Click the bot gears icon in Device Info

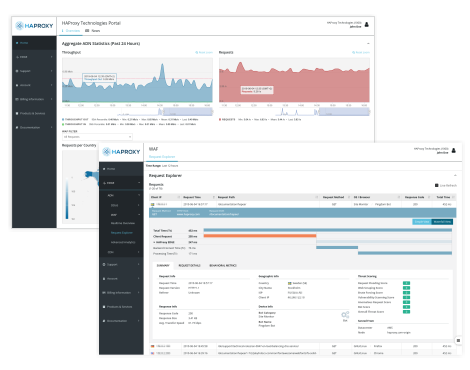click(345, 315)
